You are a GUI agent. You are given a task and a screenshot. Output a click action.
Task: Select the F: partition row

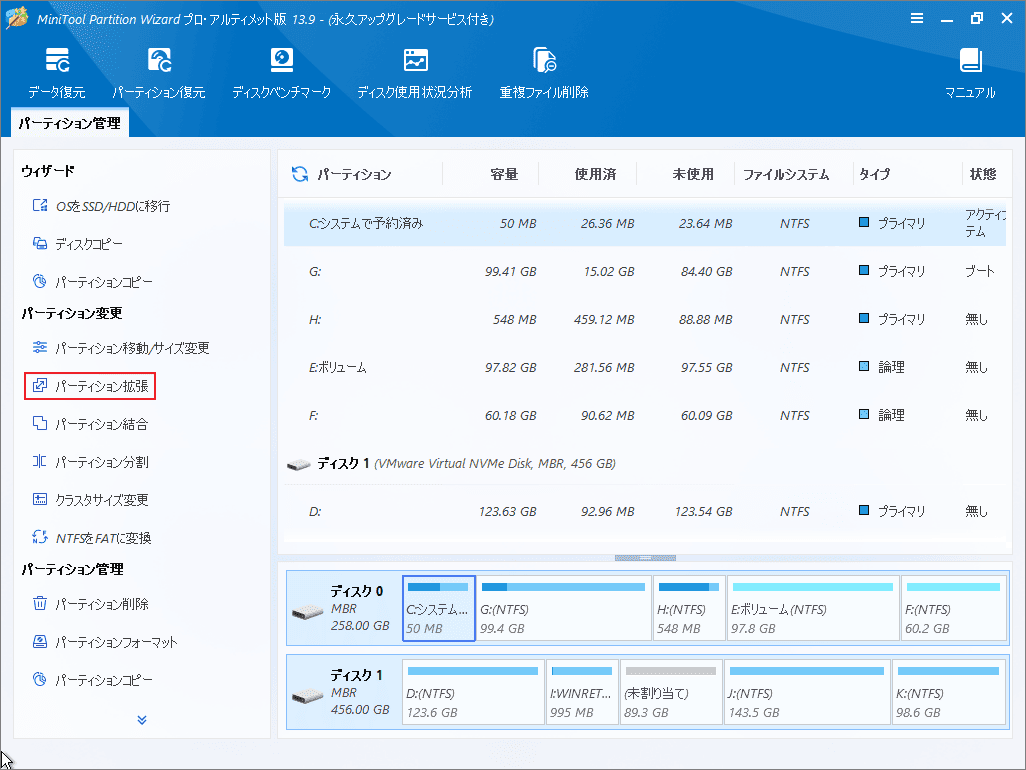click(645, 415)
